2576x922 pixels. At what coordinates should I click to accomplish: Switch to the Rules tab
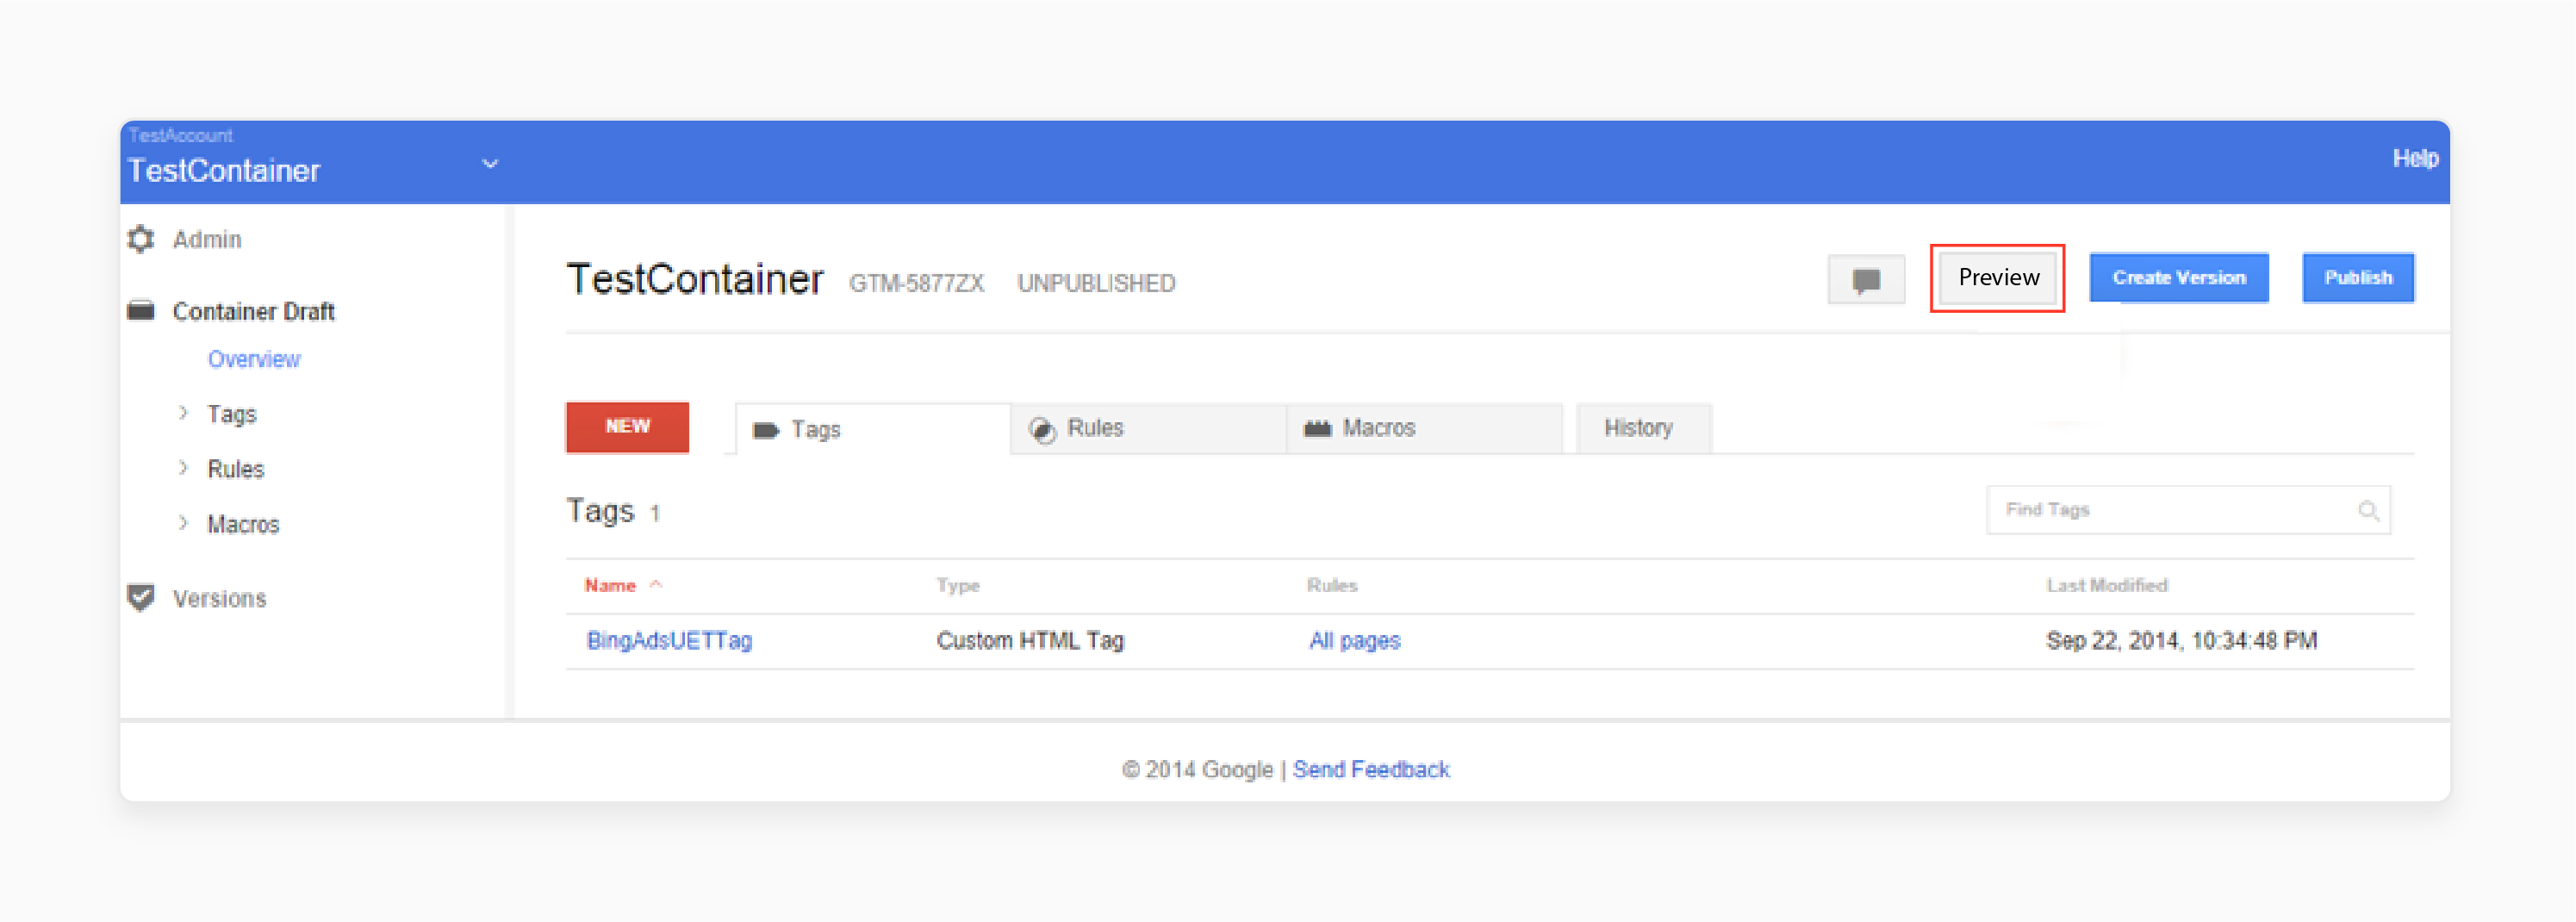click(1148, 428)
